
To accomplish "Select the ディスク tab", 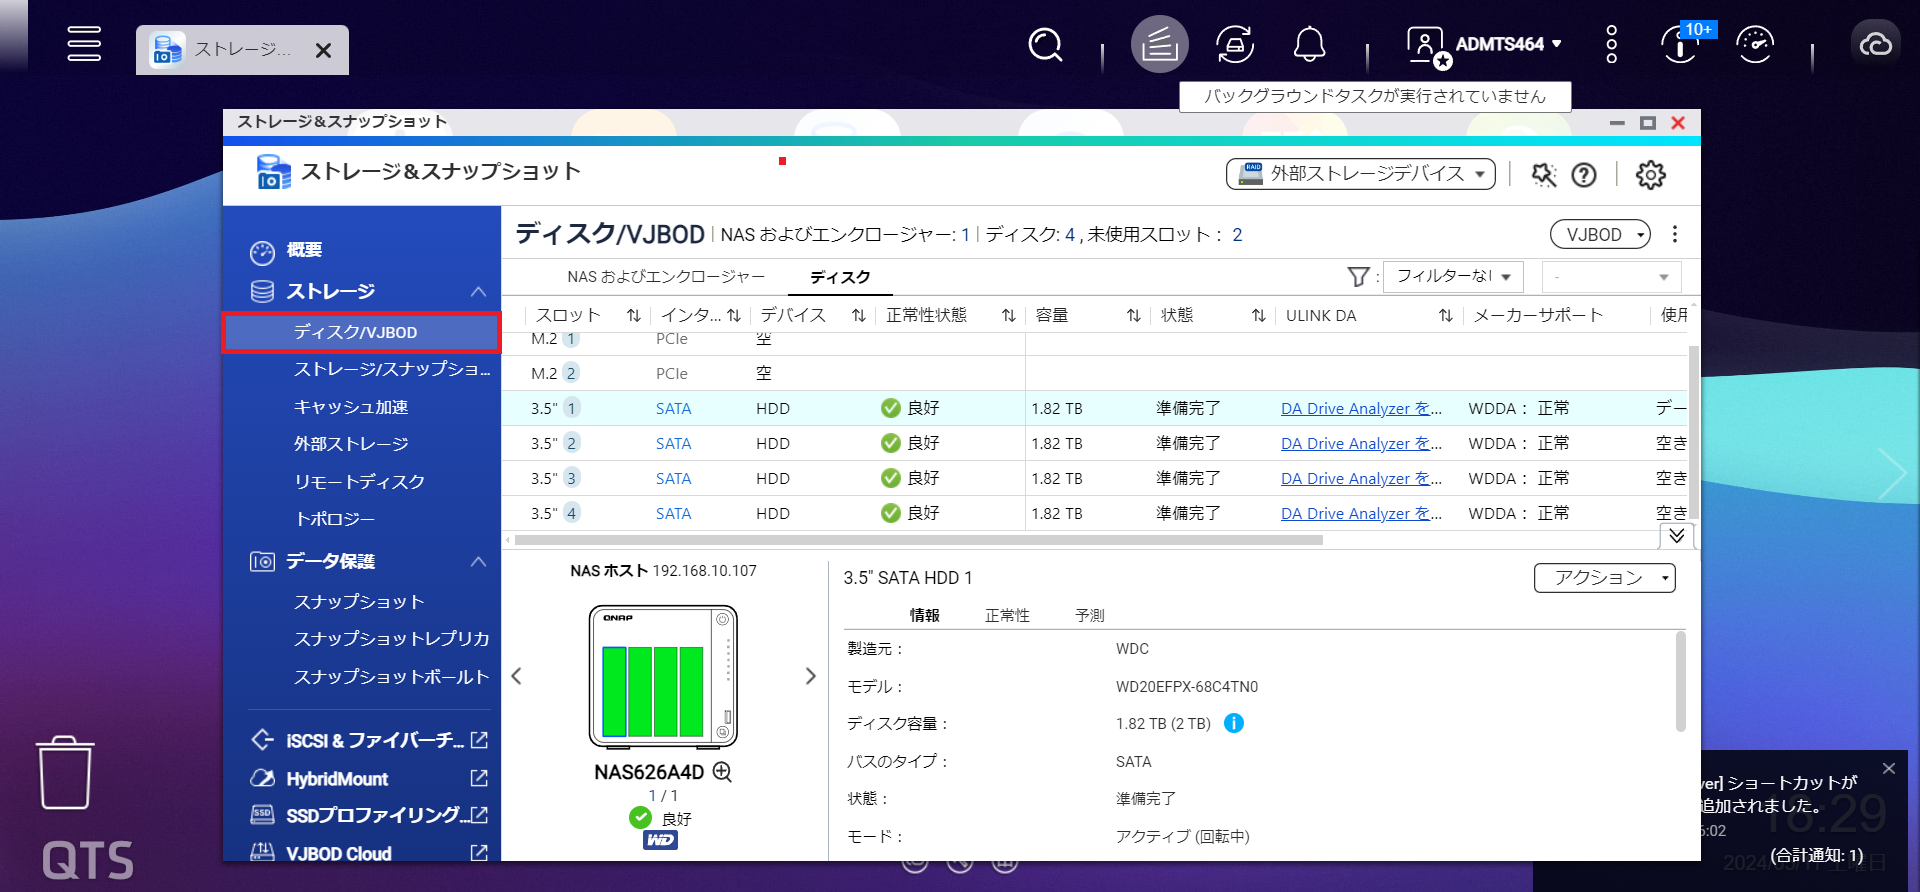I will point(840,277).
